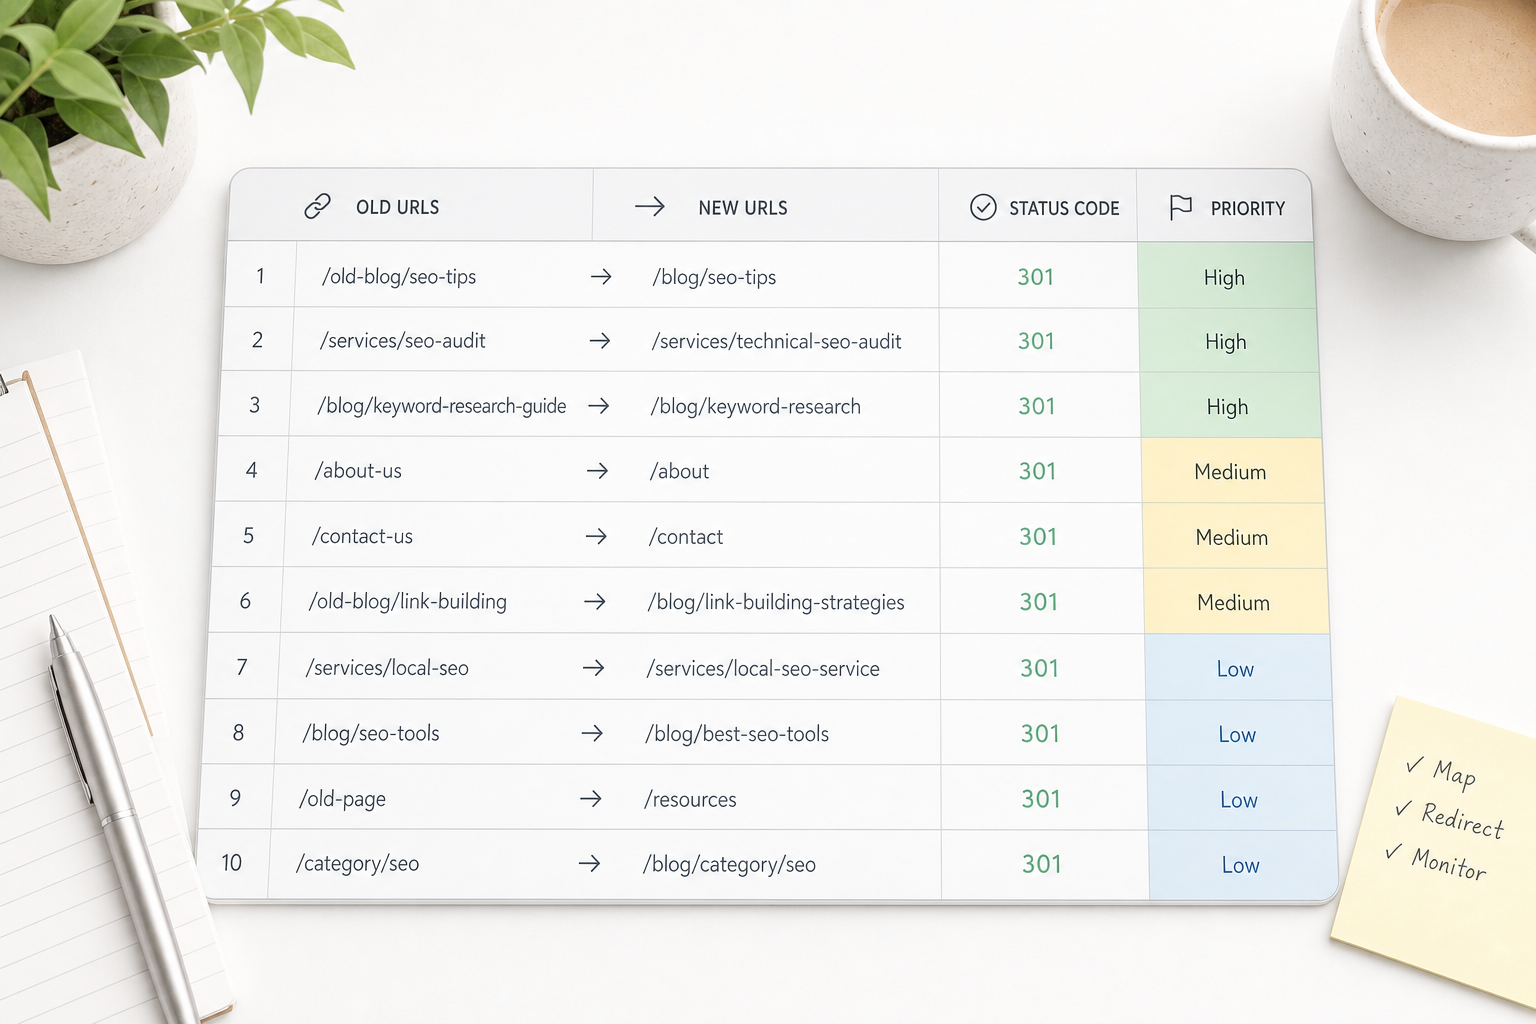Click the flag icon beside PRIORITY
The width and height of the screenshot is (1536, 1024).
click(1181, 207)
